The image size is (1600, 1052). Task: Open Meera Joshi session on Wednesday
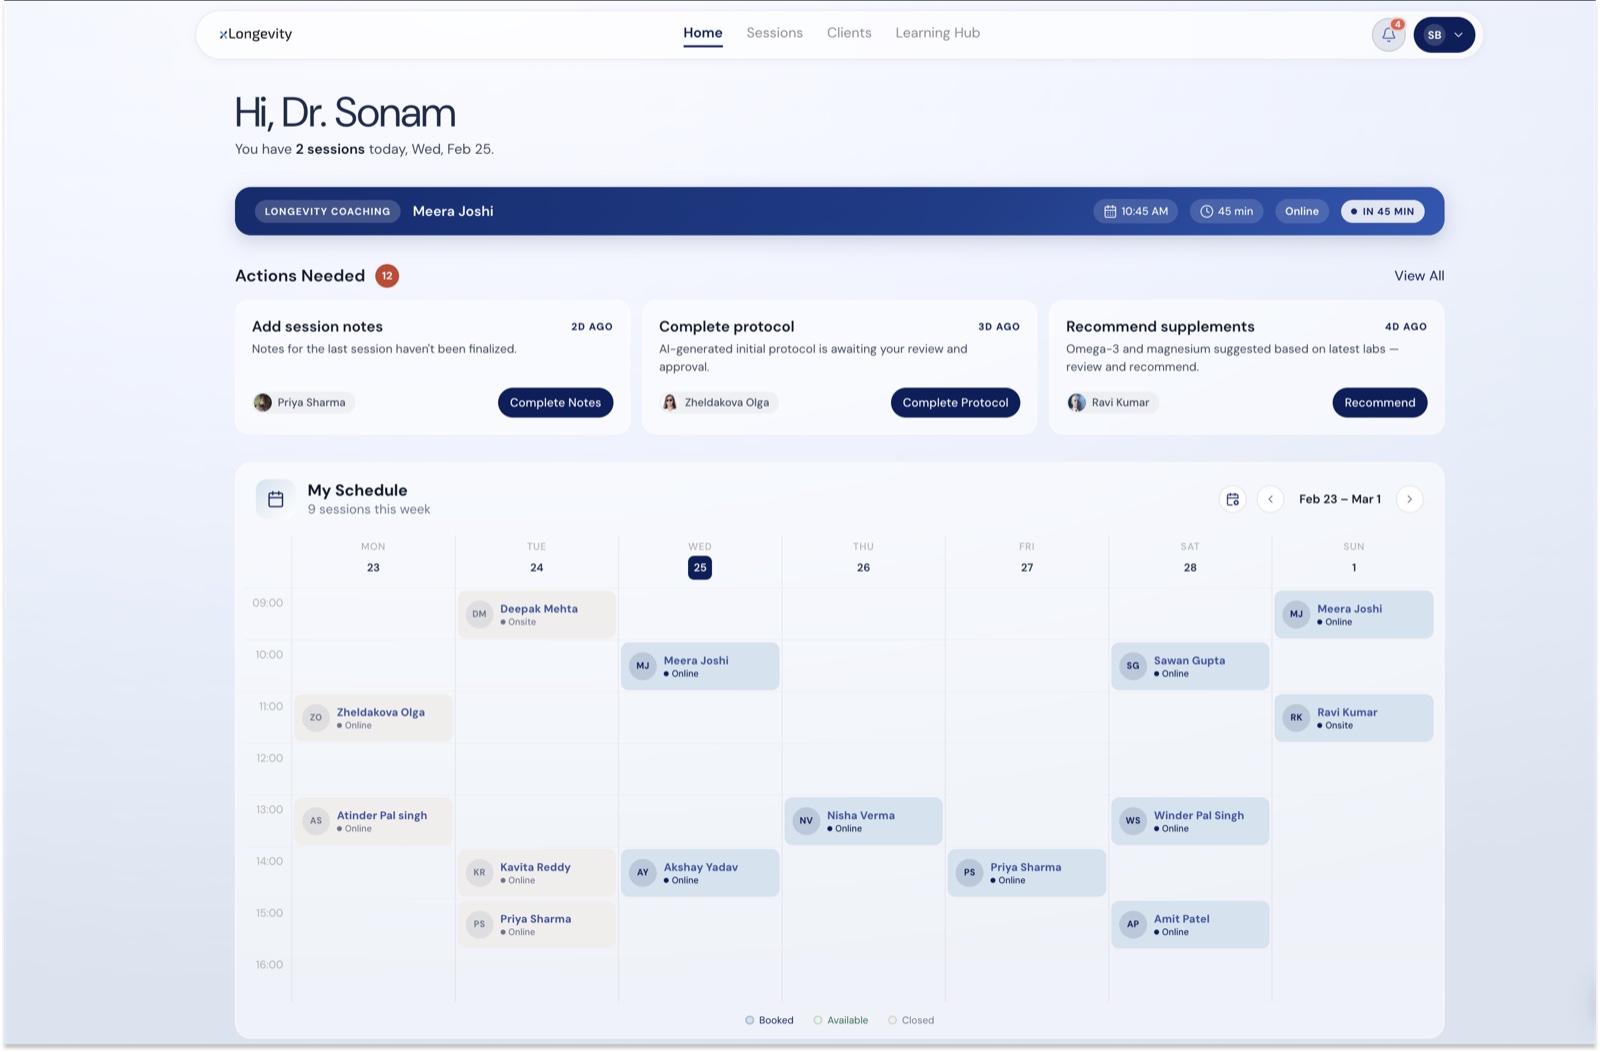click(700, 667)
